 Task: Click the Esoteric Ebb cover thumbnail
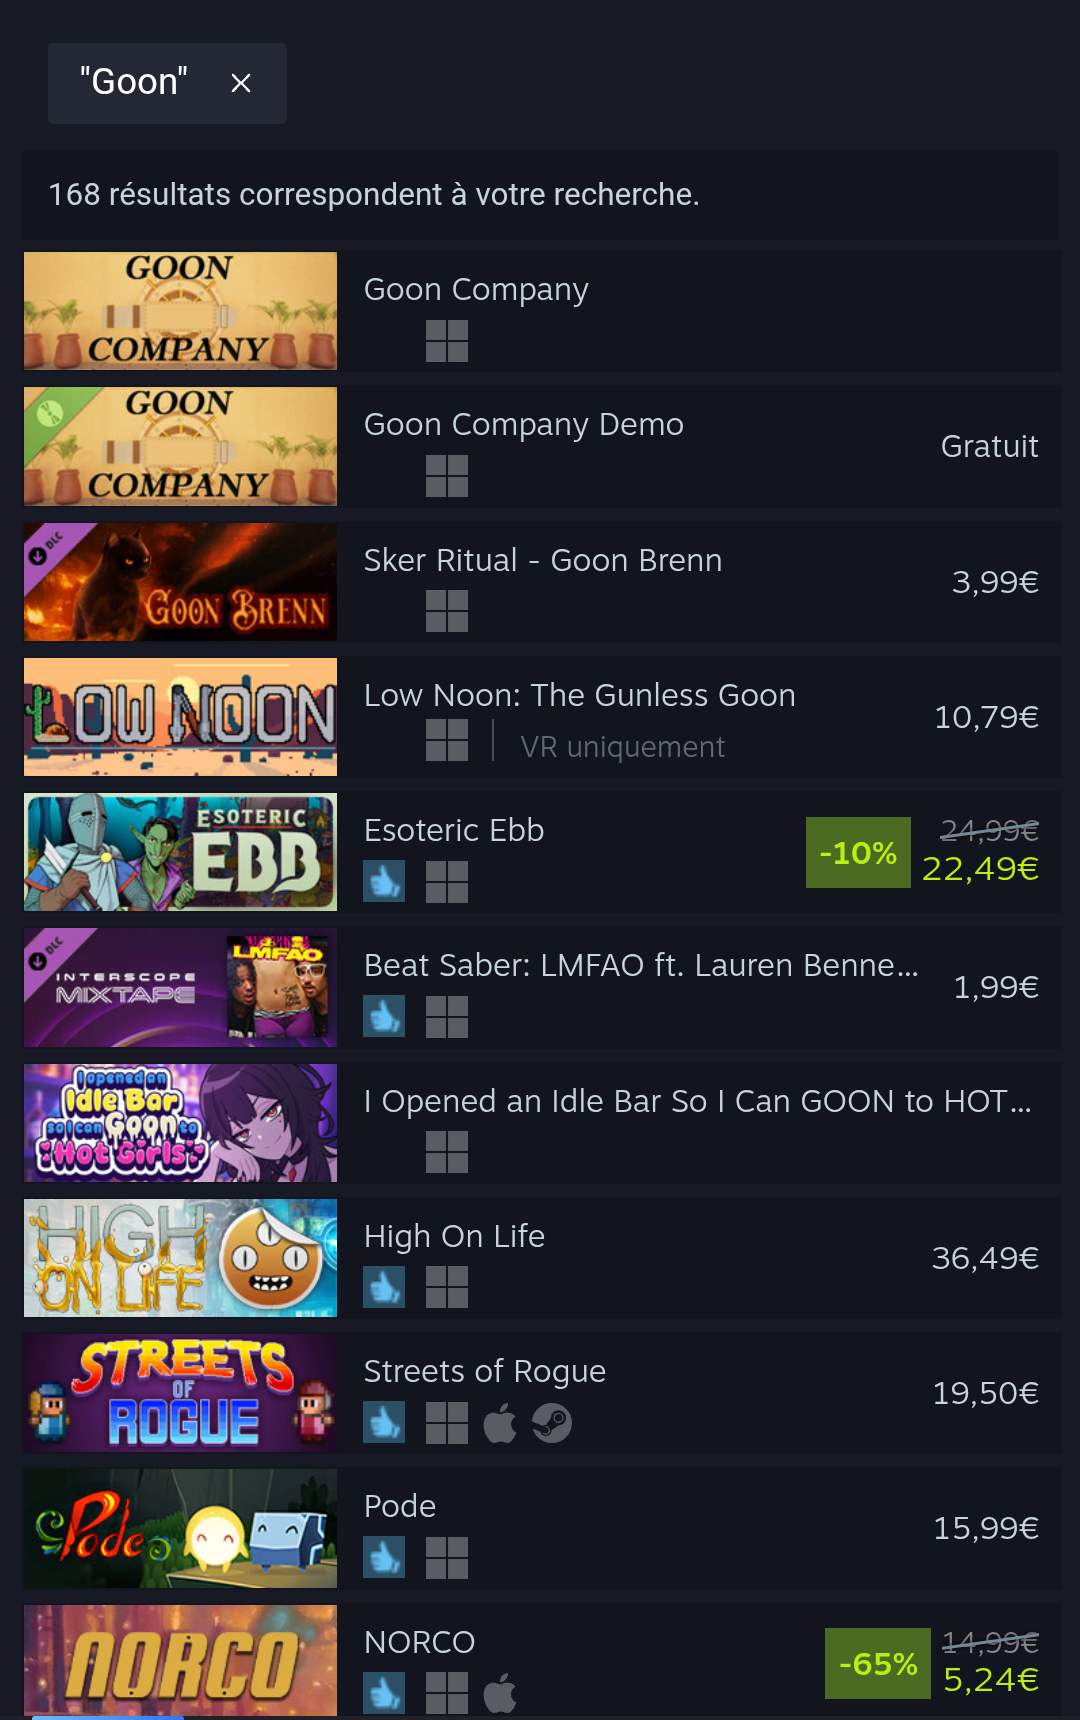click(x=180, y=852)
